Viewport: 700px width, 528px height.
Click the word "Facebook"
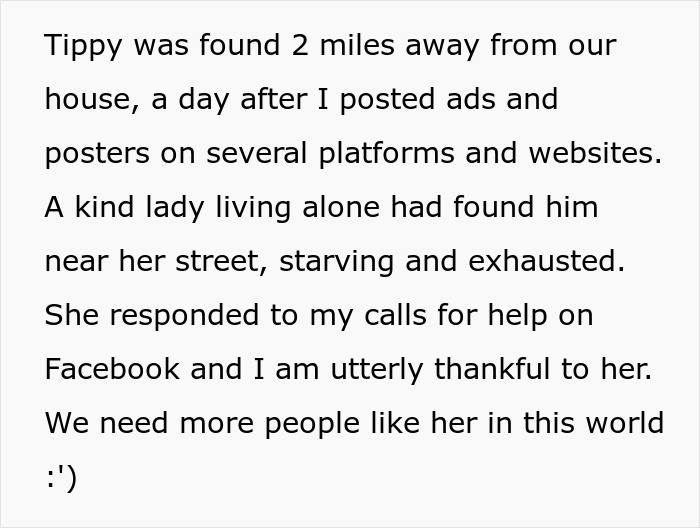[112, 370]
